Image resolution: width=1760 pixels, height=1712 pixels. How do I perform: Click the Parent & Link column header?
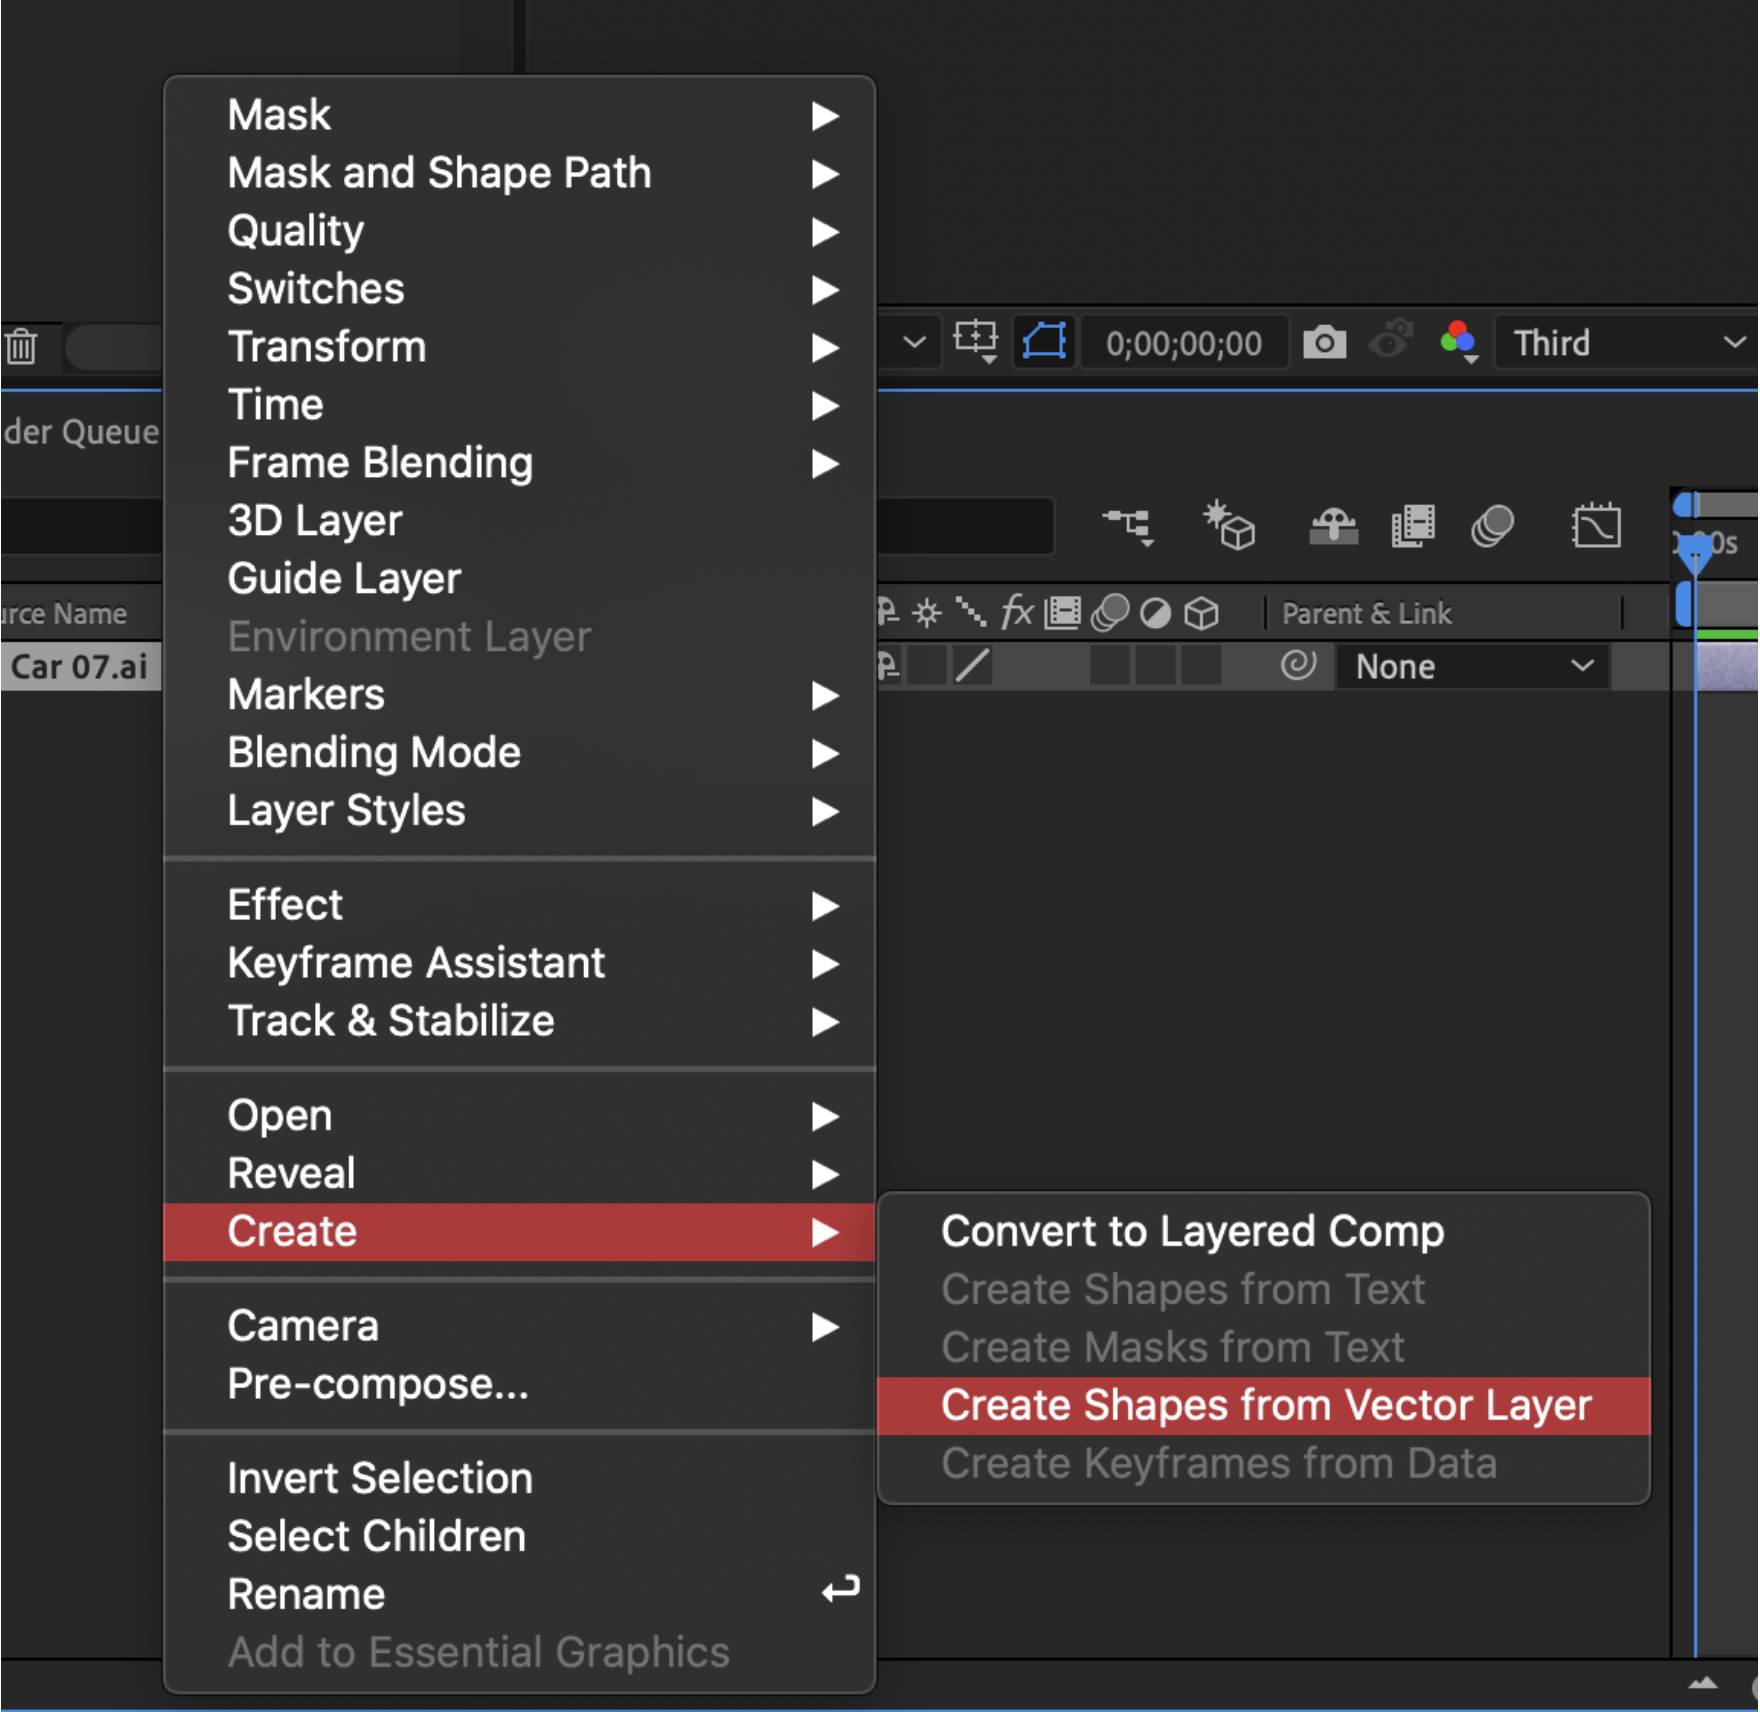point(1366,613)
